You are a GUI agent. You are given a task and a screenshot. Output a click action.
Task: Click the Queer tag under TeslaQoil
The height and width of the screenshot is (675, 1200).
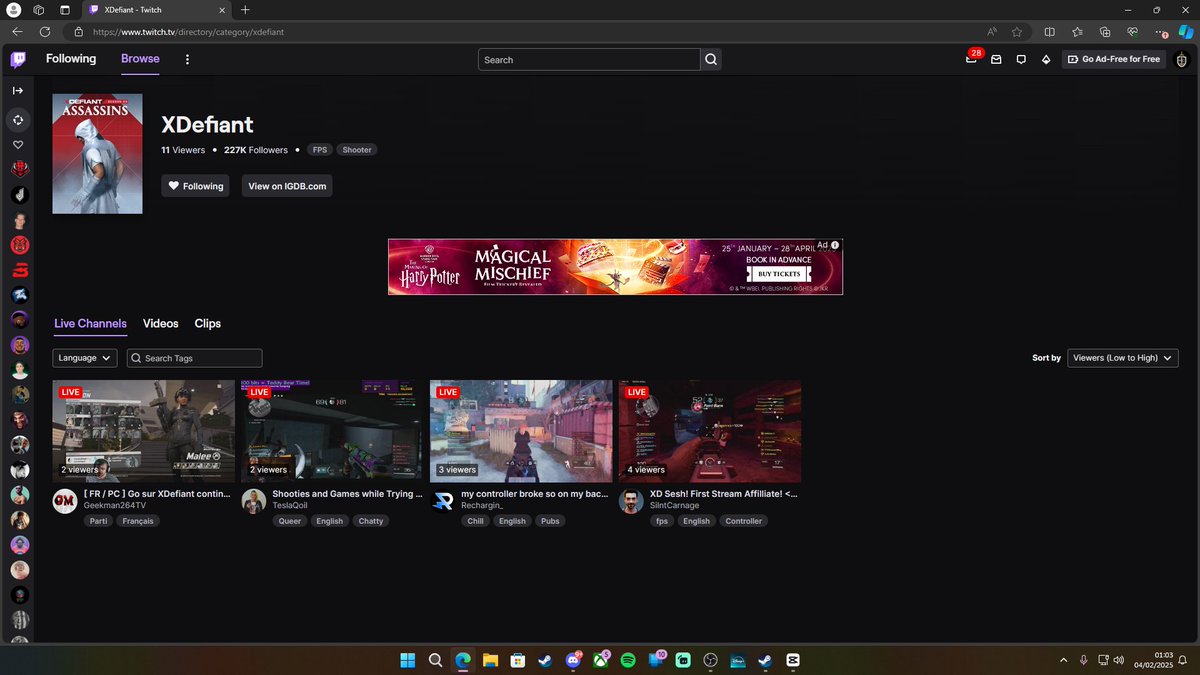289,521
